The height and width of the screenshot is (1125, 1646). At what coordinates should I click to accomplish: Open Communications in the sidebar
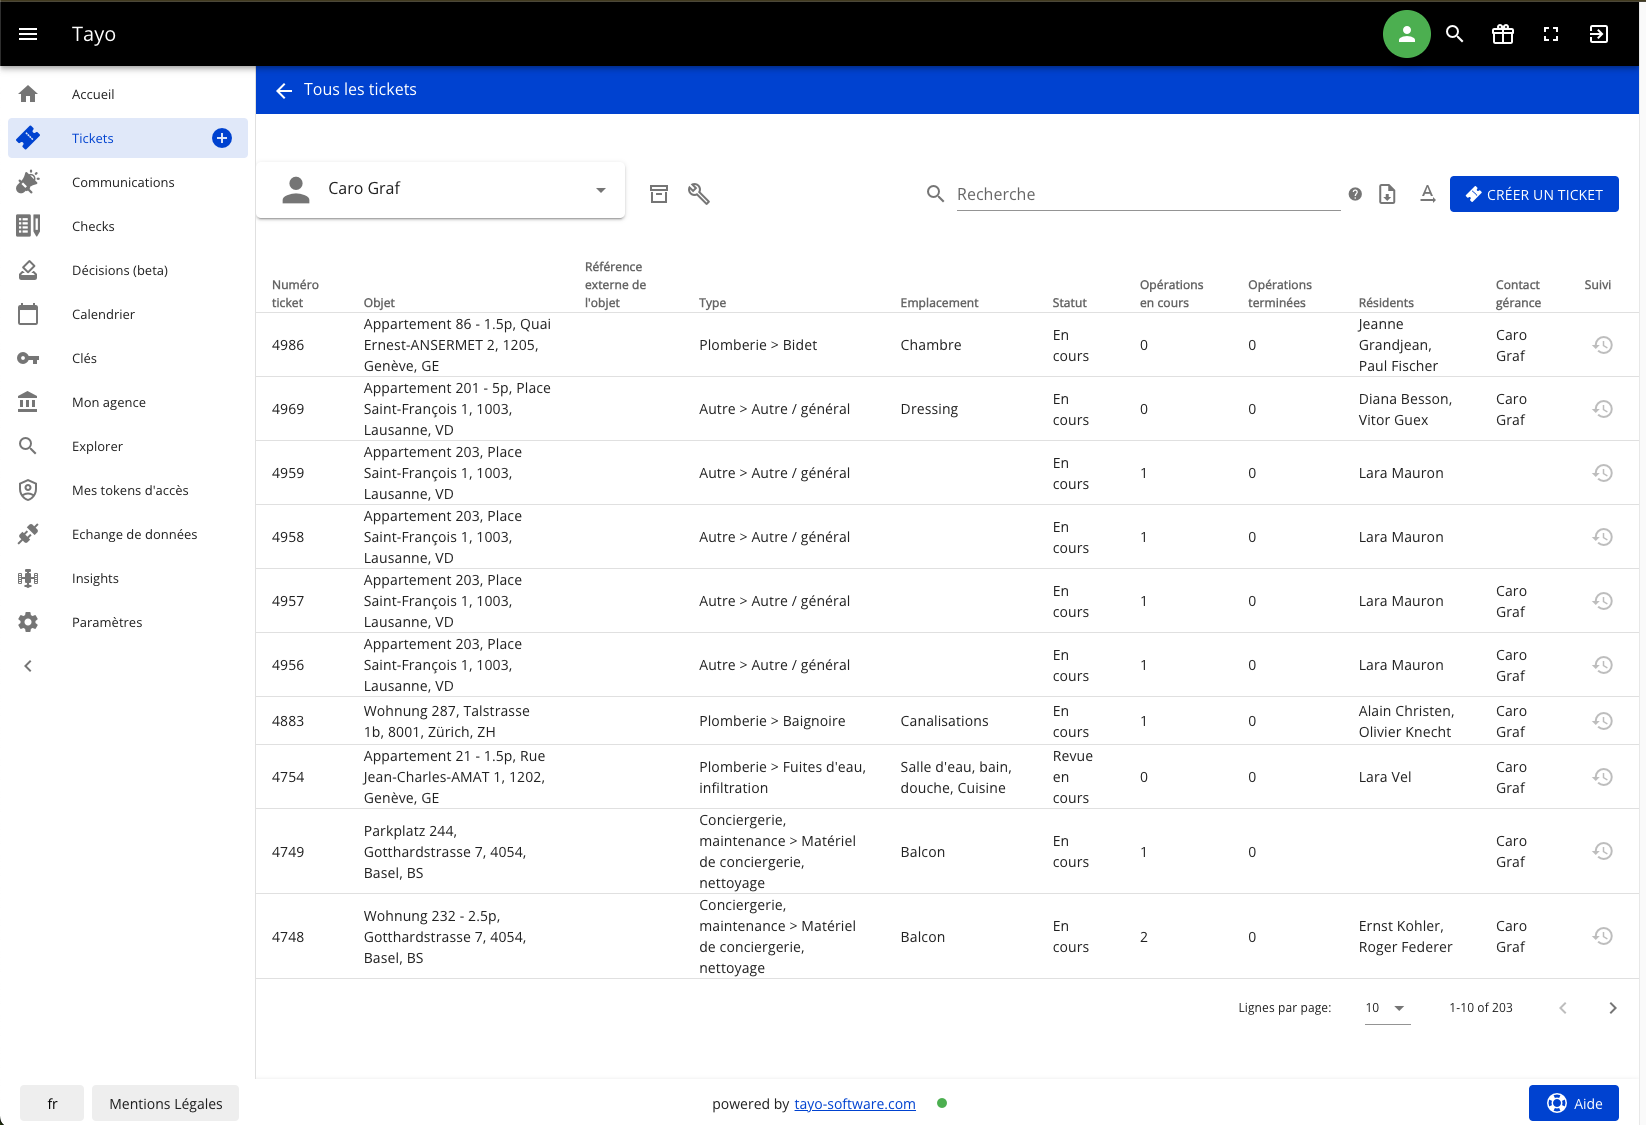point(123,182)
